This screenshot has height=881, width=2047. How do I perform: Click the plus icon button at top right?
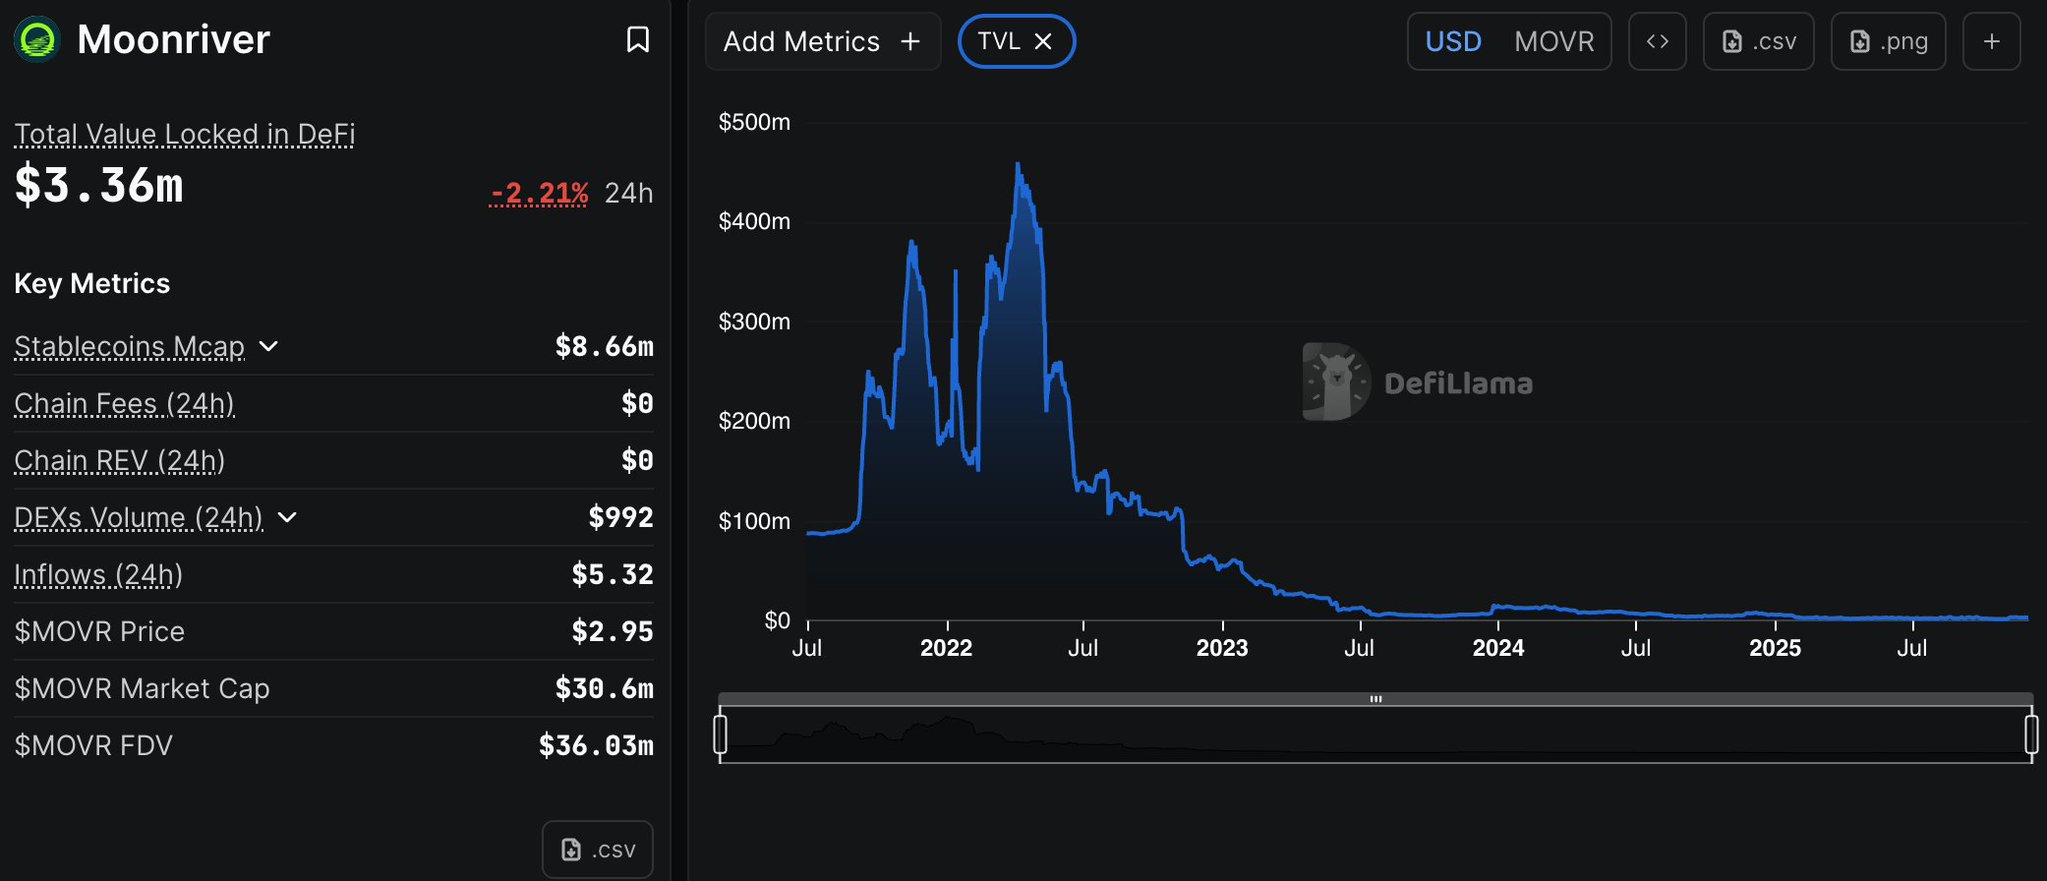pyautogui.click(x=1991, y=41)
